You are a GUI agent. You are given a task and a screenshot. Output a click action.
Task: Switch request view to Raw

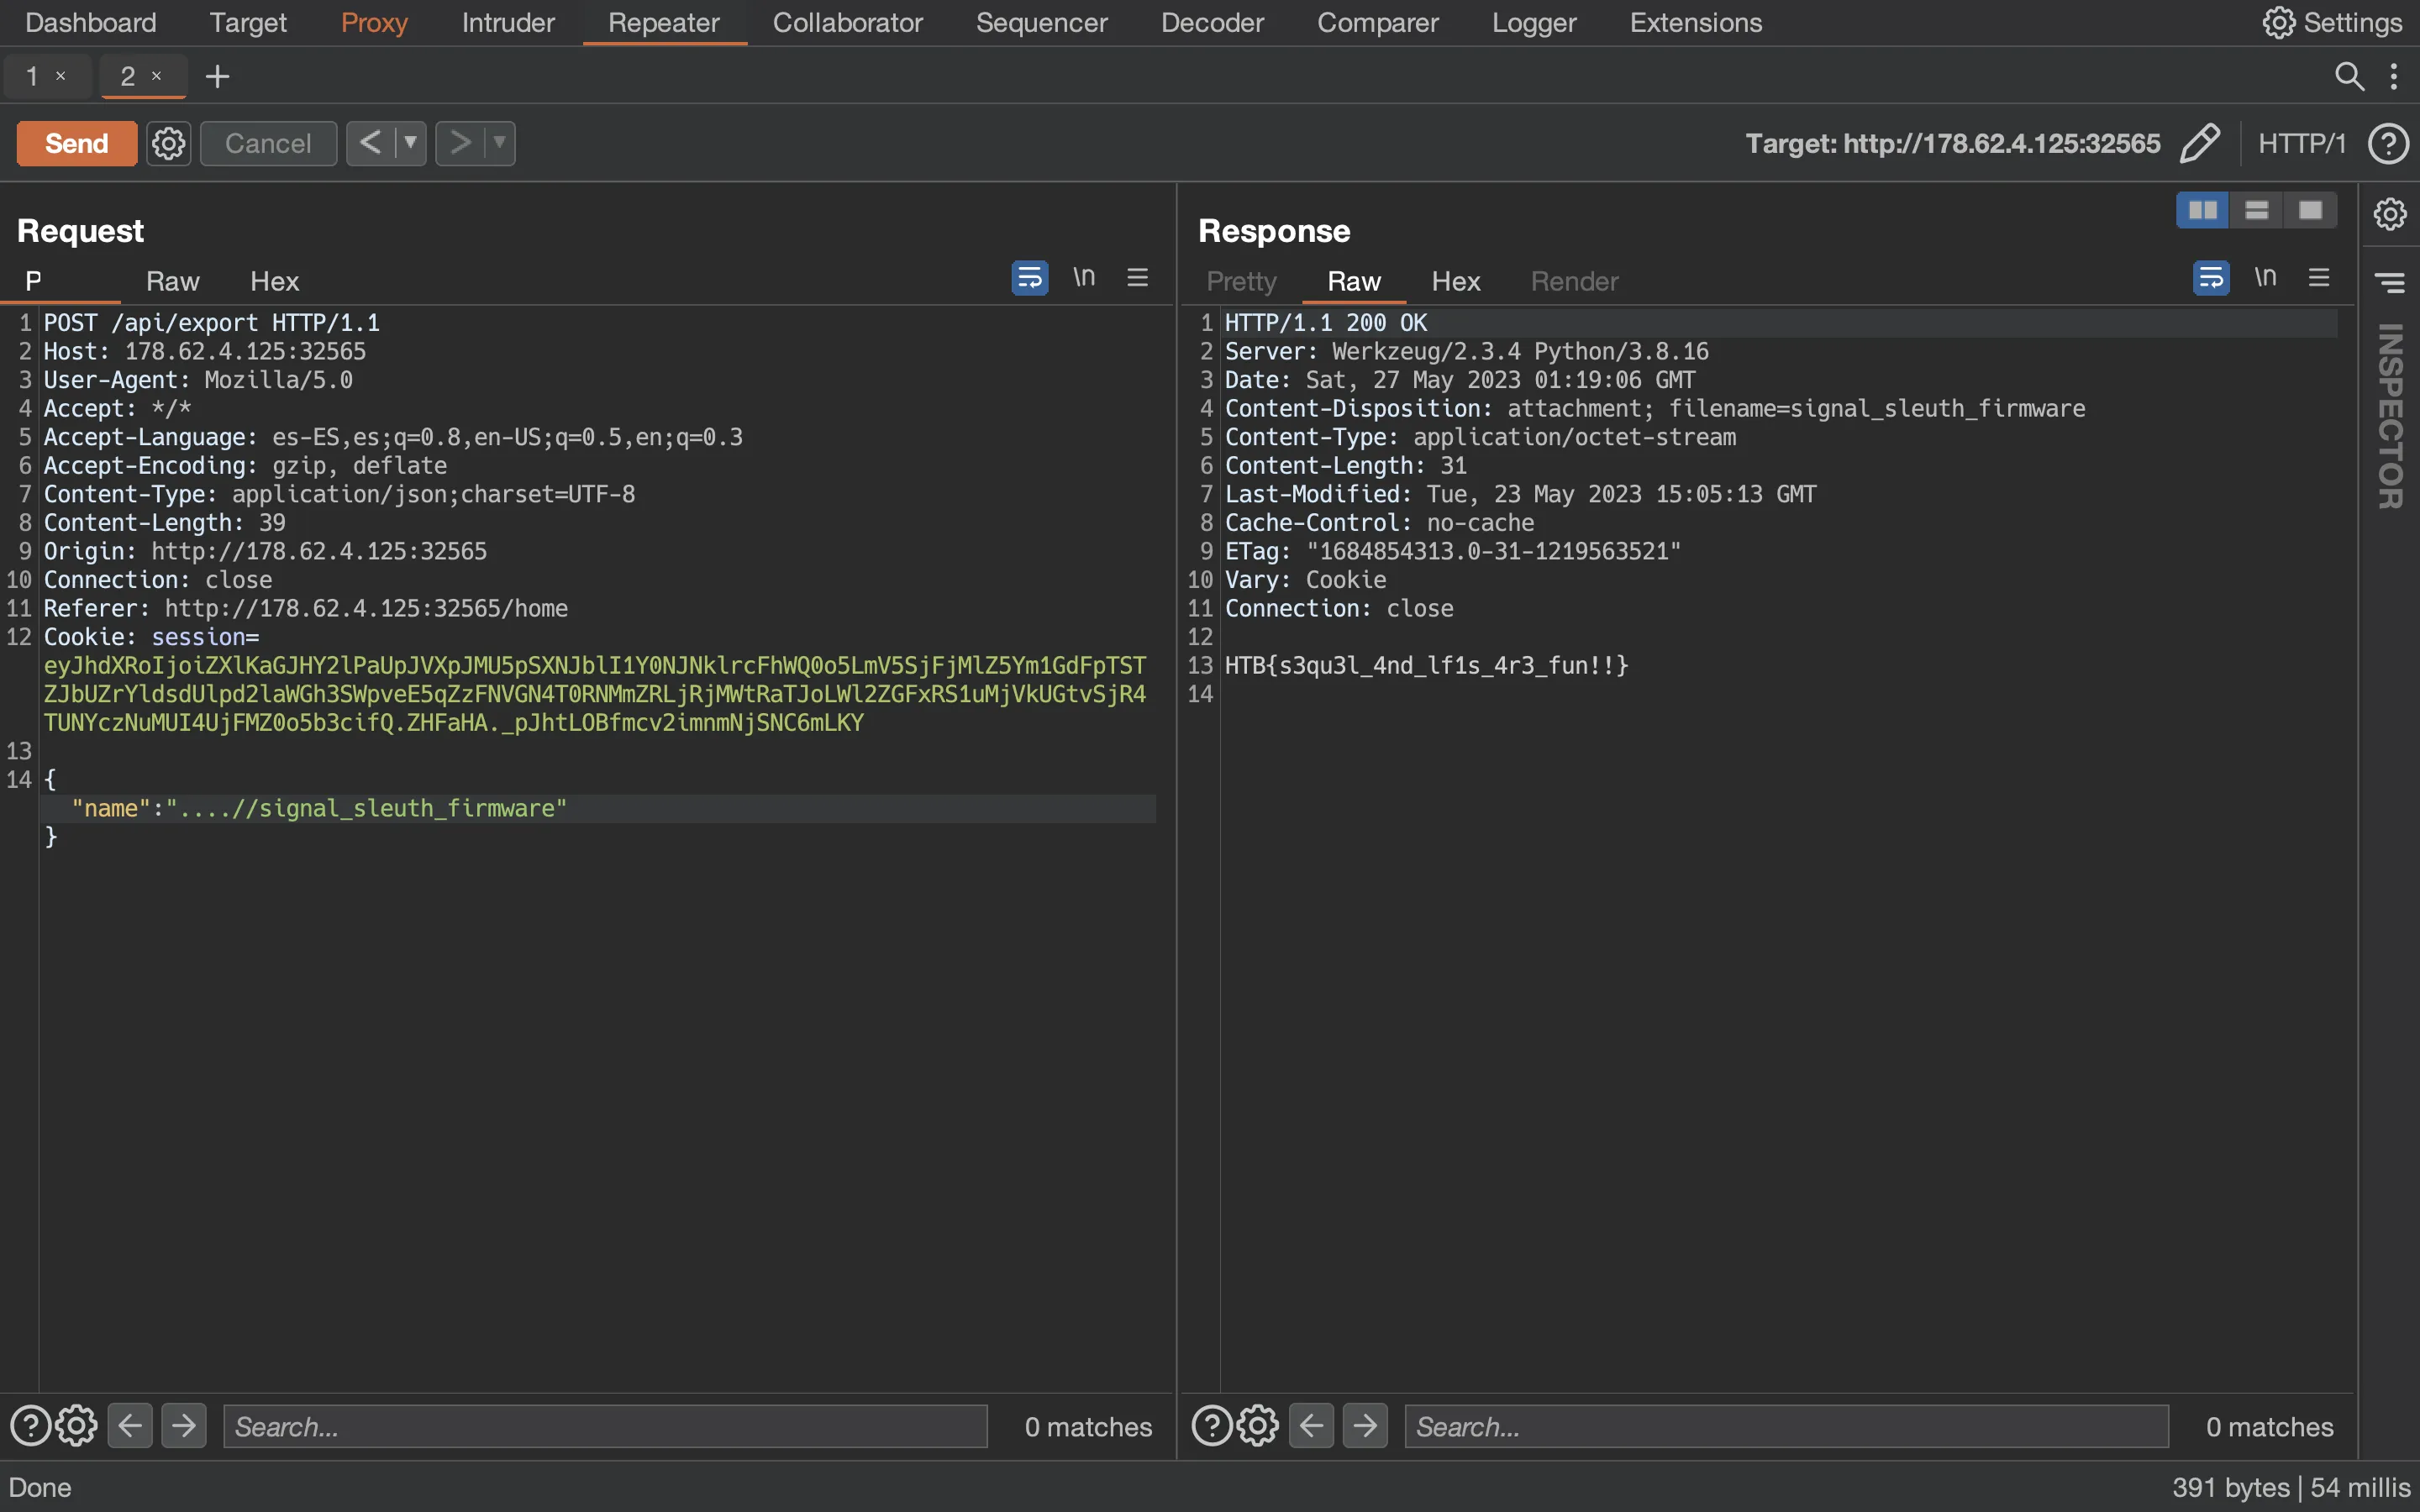(x=173, y=281)
